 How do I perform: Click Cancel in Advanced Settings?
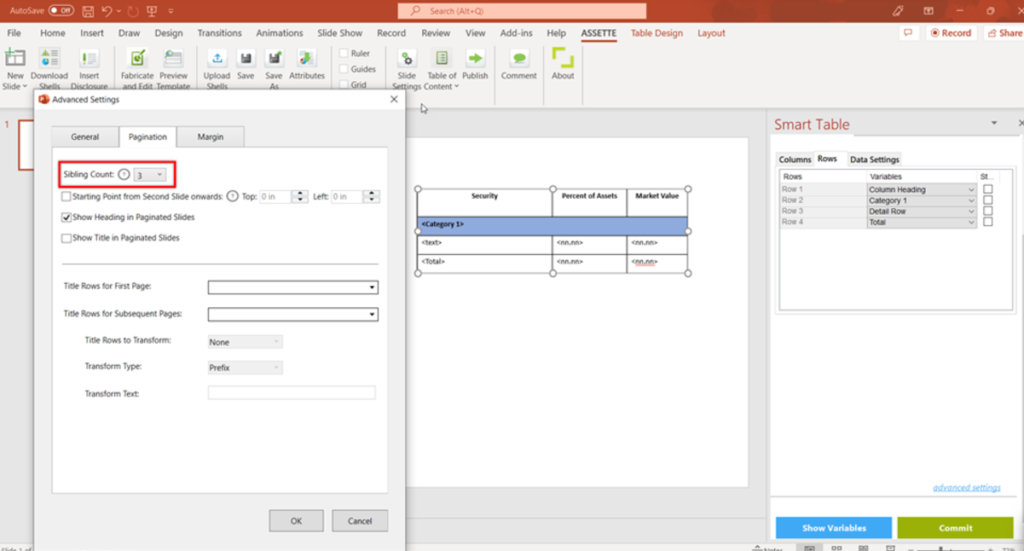359,521
